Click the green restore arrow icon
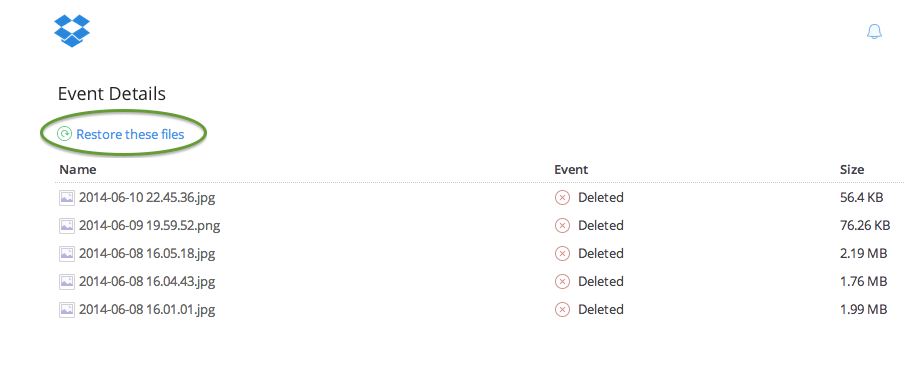Screen dimensions: 904x367 [x=65, y=134]
